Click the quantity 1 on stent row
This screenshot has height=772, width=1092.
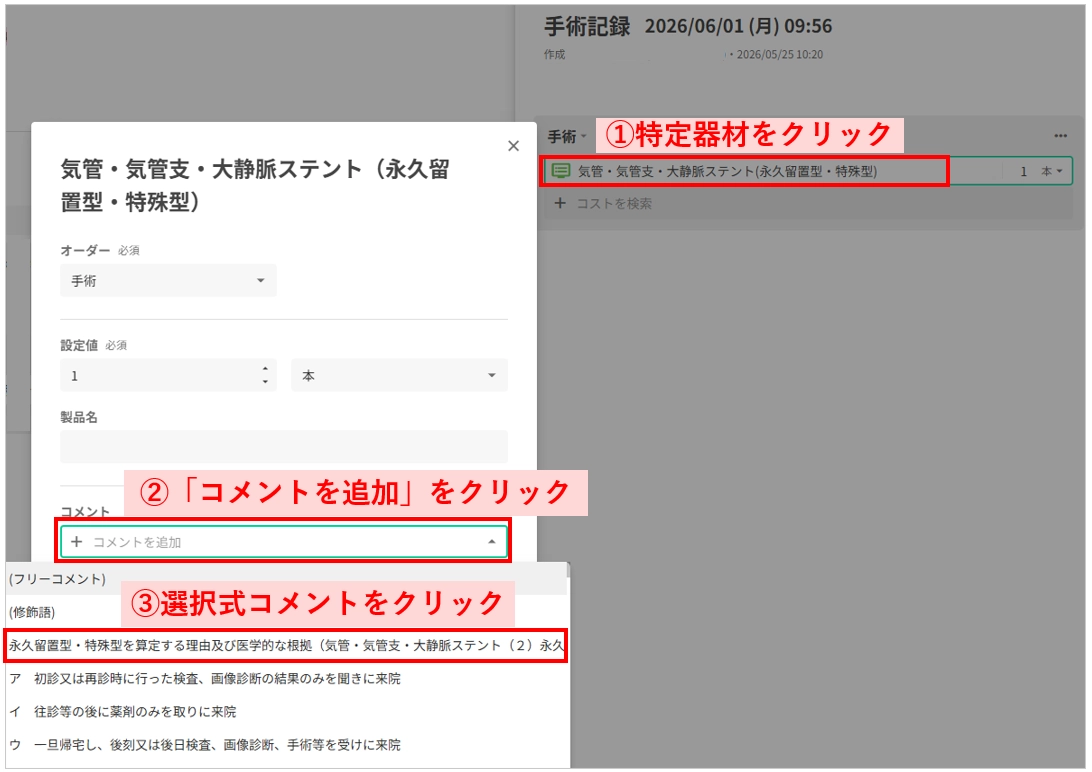(1023, 171)
